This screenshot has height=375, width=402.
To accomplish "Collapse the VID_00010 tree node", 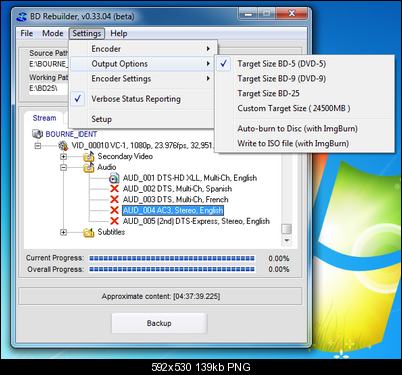I will point(38,146).
